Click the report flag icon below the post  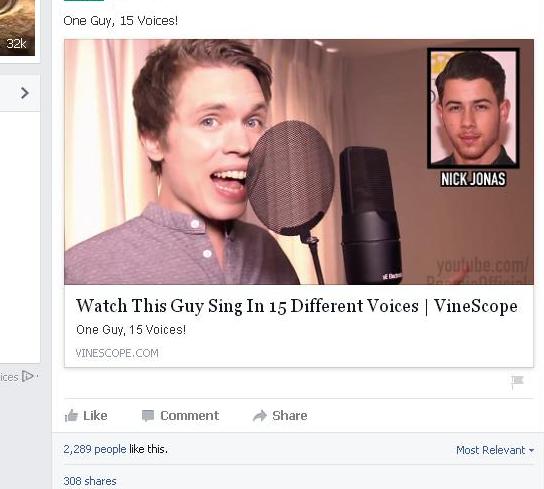517,381
